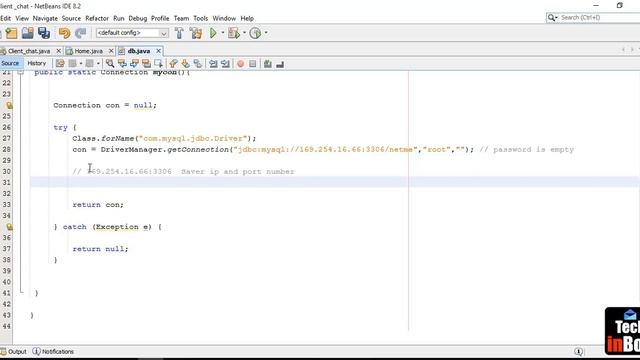Click the Find Selection magnifier icon

click(x=110, y=64)
